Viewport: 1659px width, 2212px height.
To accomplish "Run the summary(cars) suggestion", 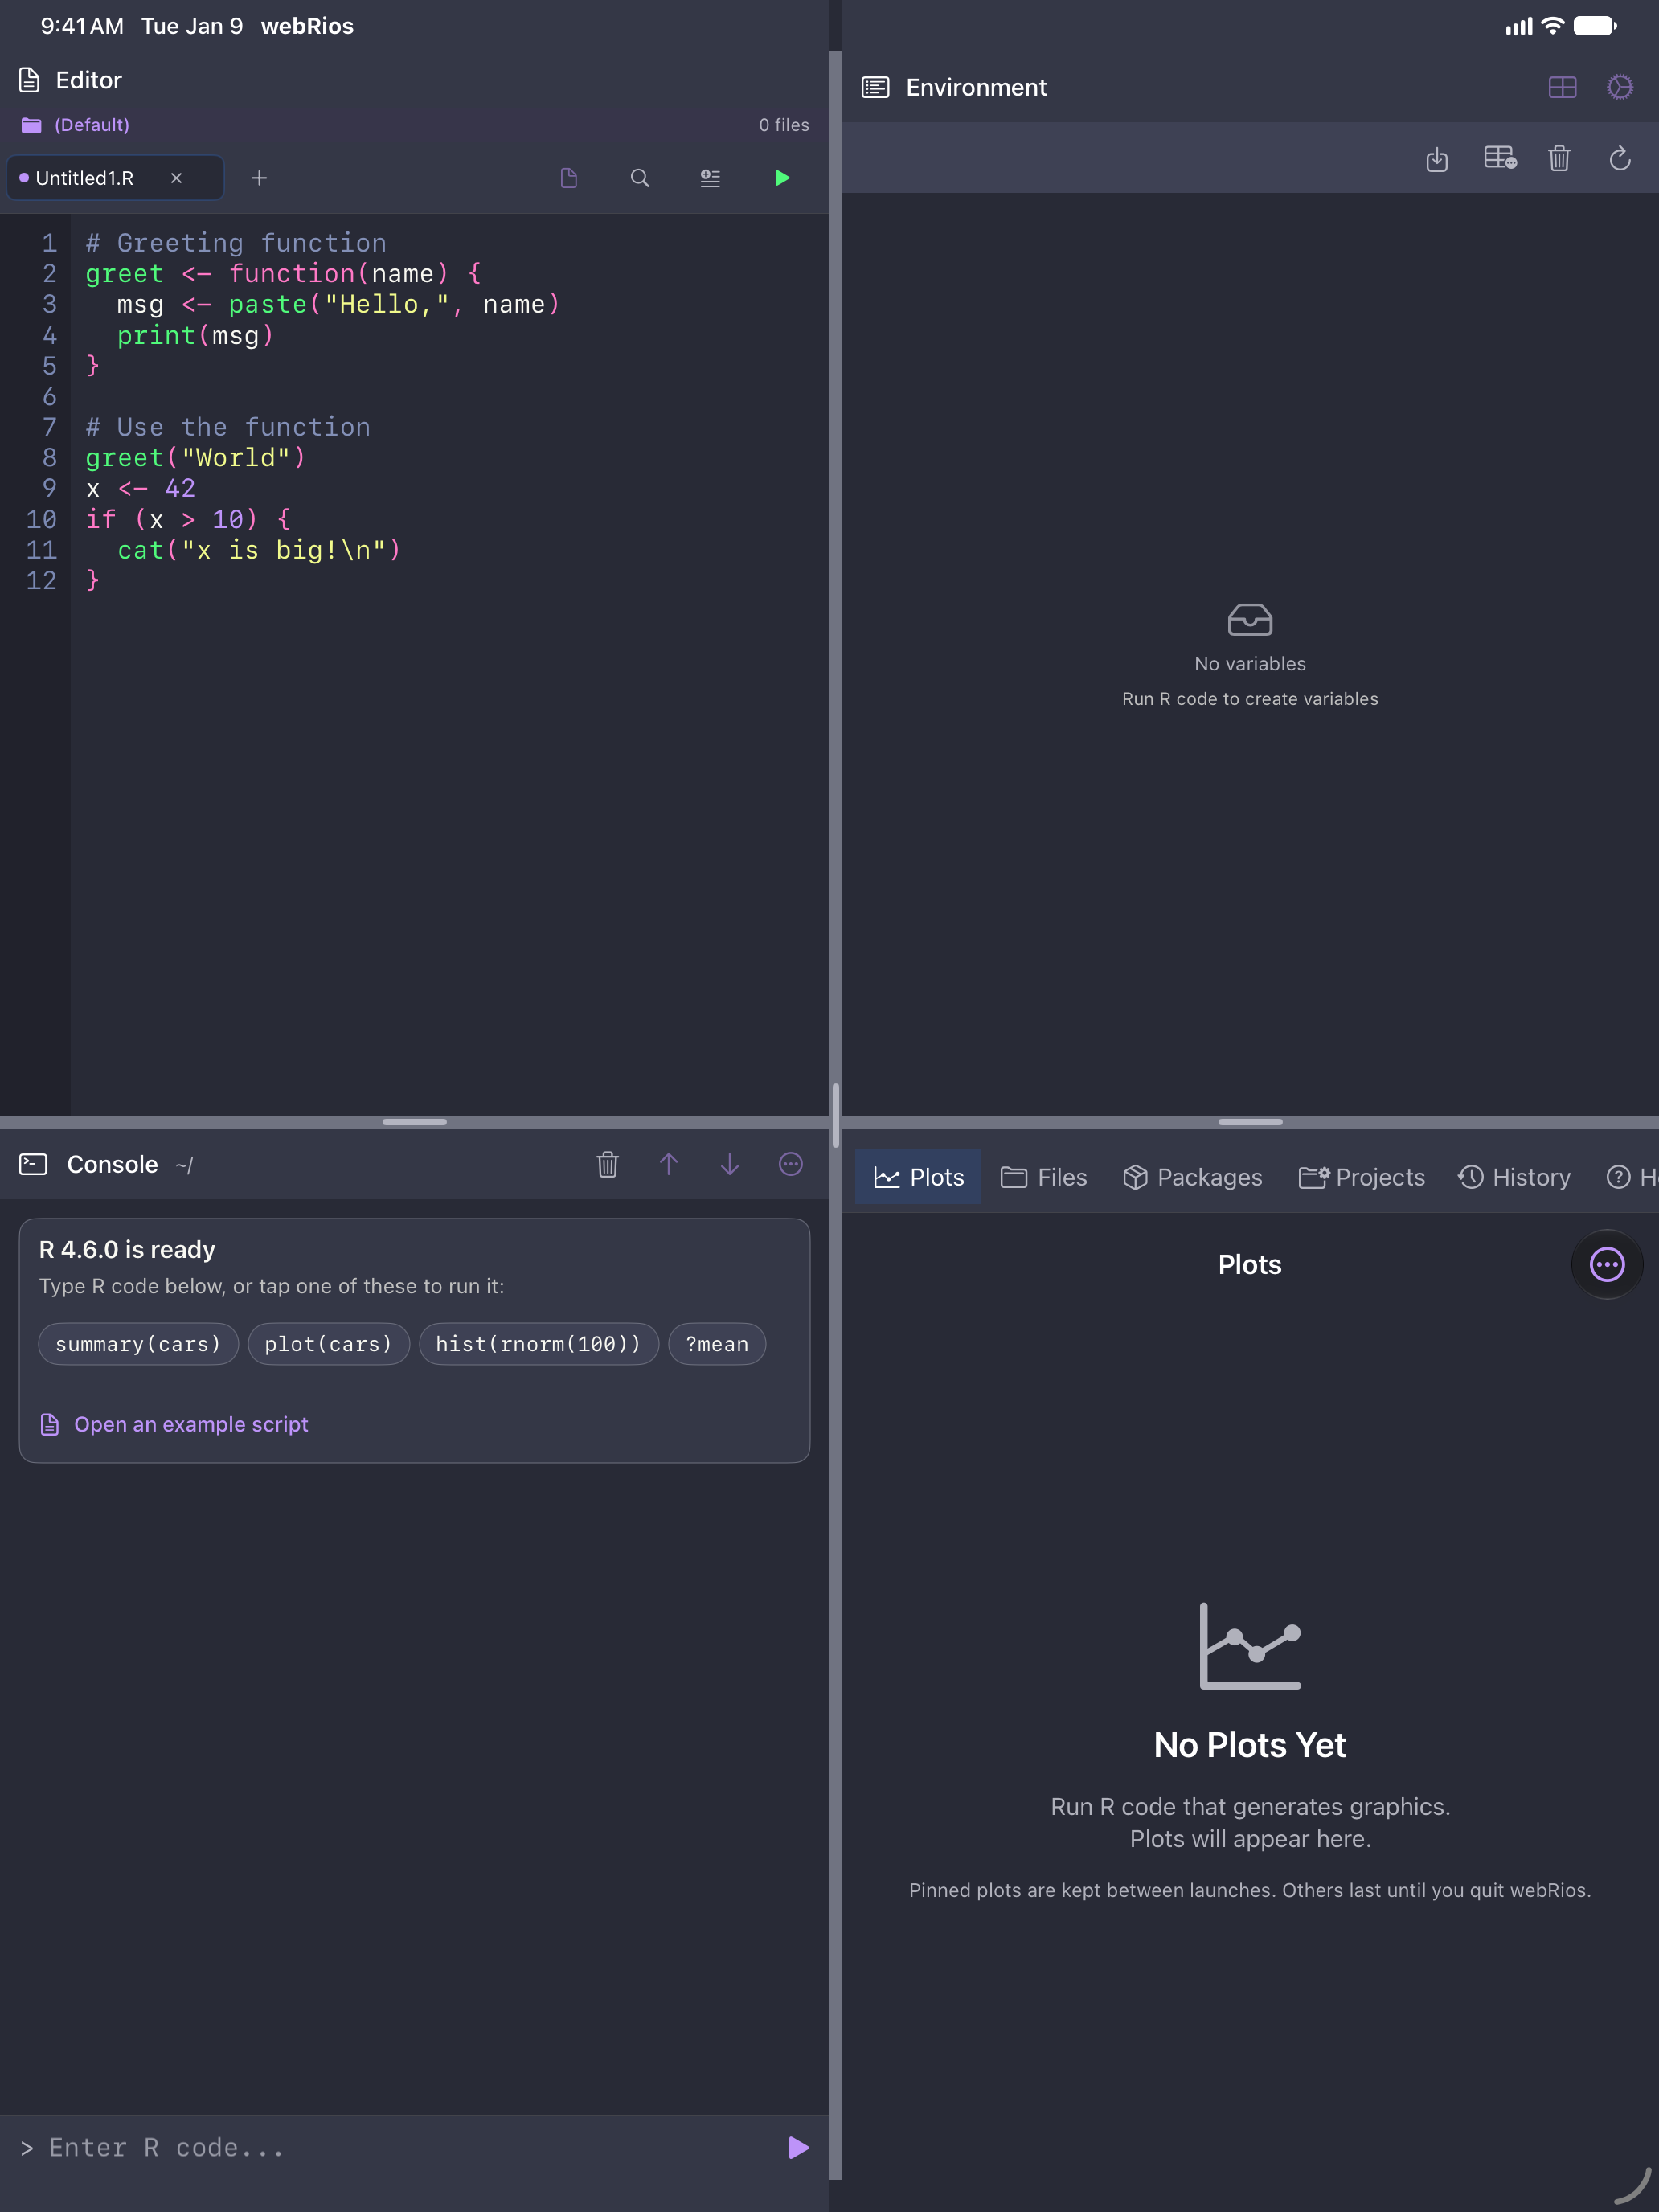I will tap(138, 1344).
